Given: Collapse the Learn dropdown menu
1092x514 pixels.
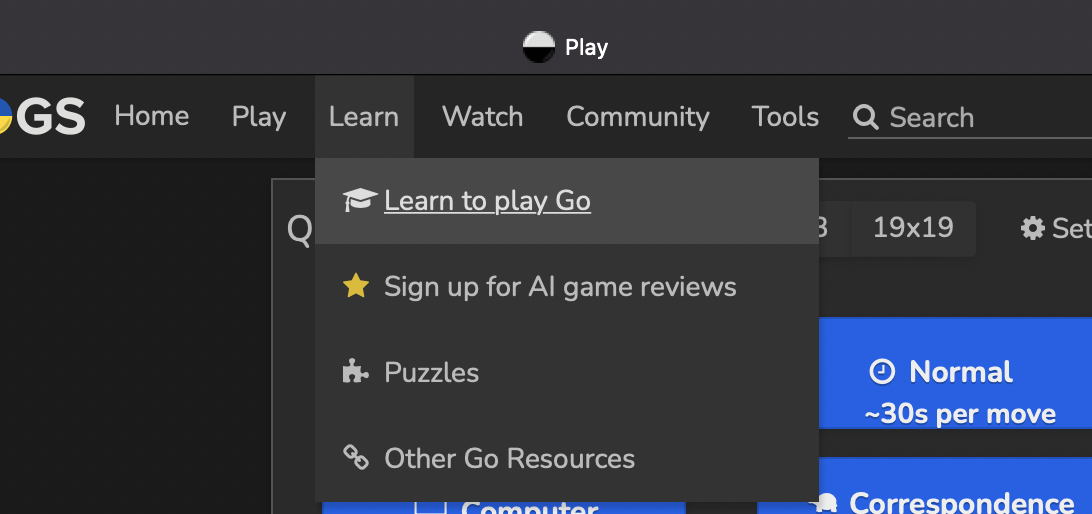Looking at the screenshot, I should point(364,117).
